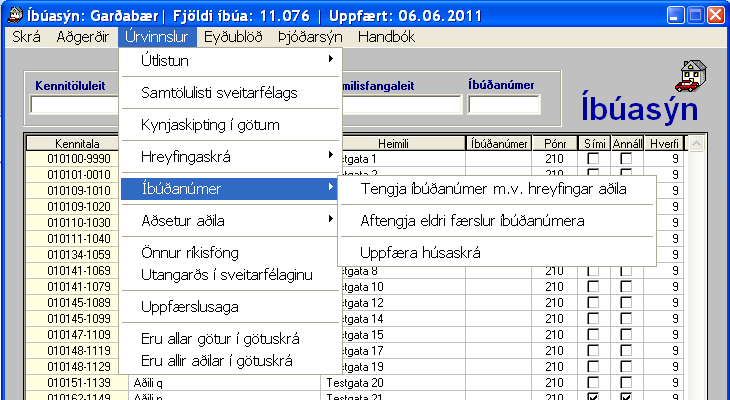The width and height of the screenshot is (730, 400).
Task: Toggle Annáll checkbox for Testgata 15
Action: 626,334
